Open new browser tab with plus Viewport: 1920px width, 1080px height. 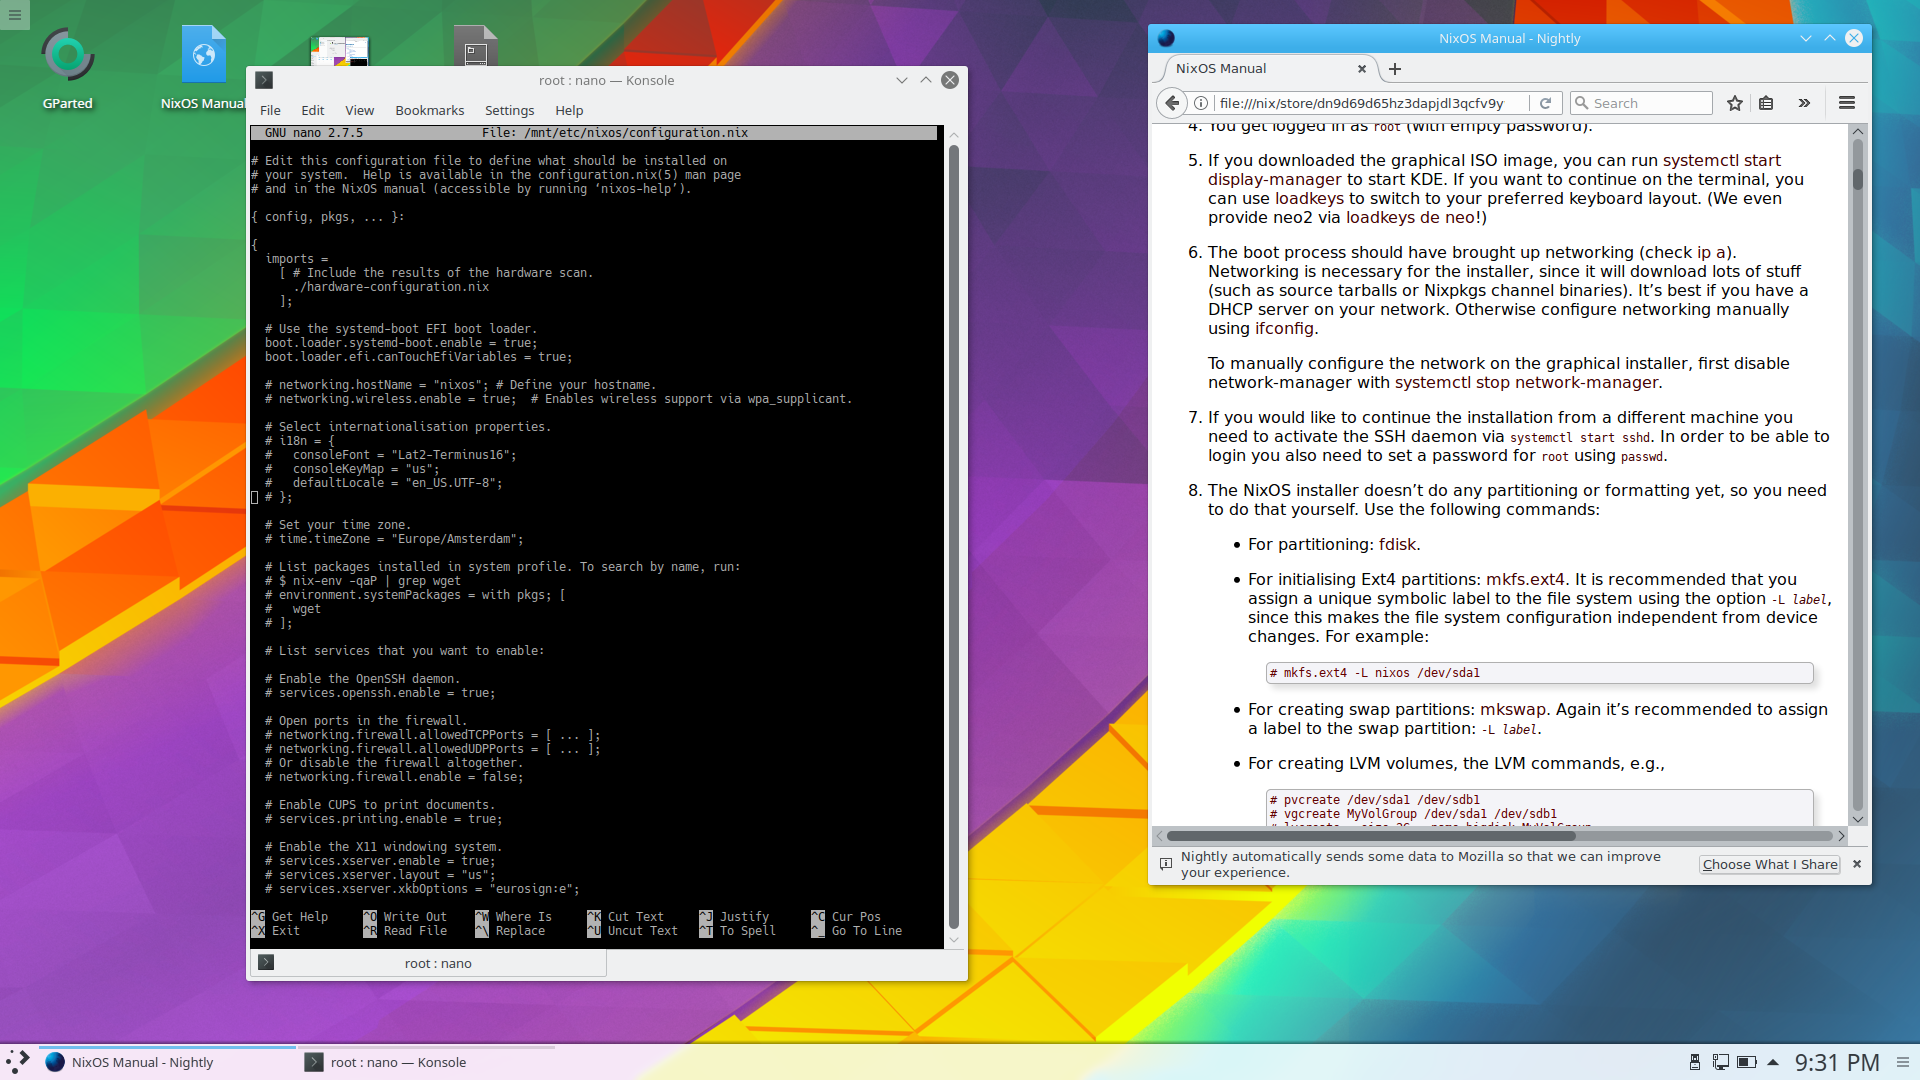(1395, 69)
